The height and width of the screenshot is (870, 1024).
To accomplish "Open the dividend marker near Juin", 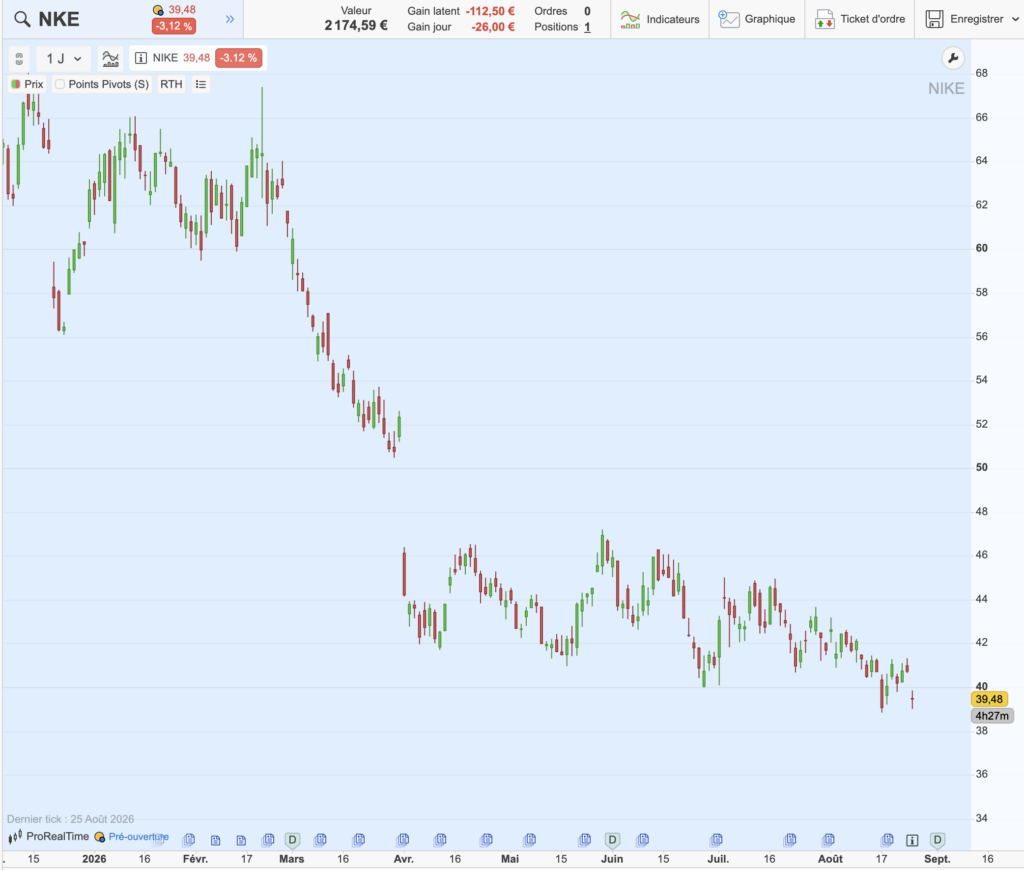I will tap(612, 840).
